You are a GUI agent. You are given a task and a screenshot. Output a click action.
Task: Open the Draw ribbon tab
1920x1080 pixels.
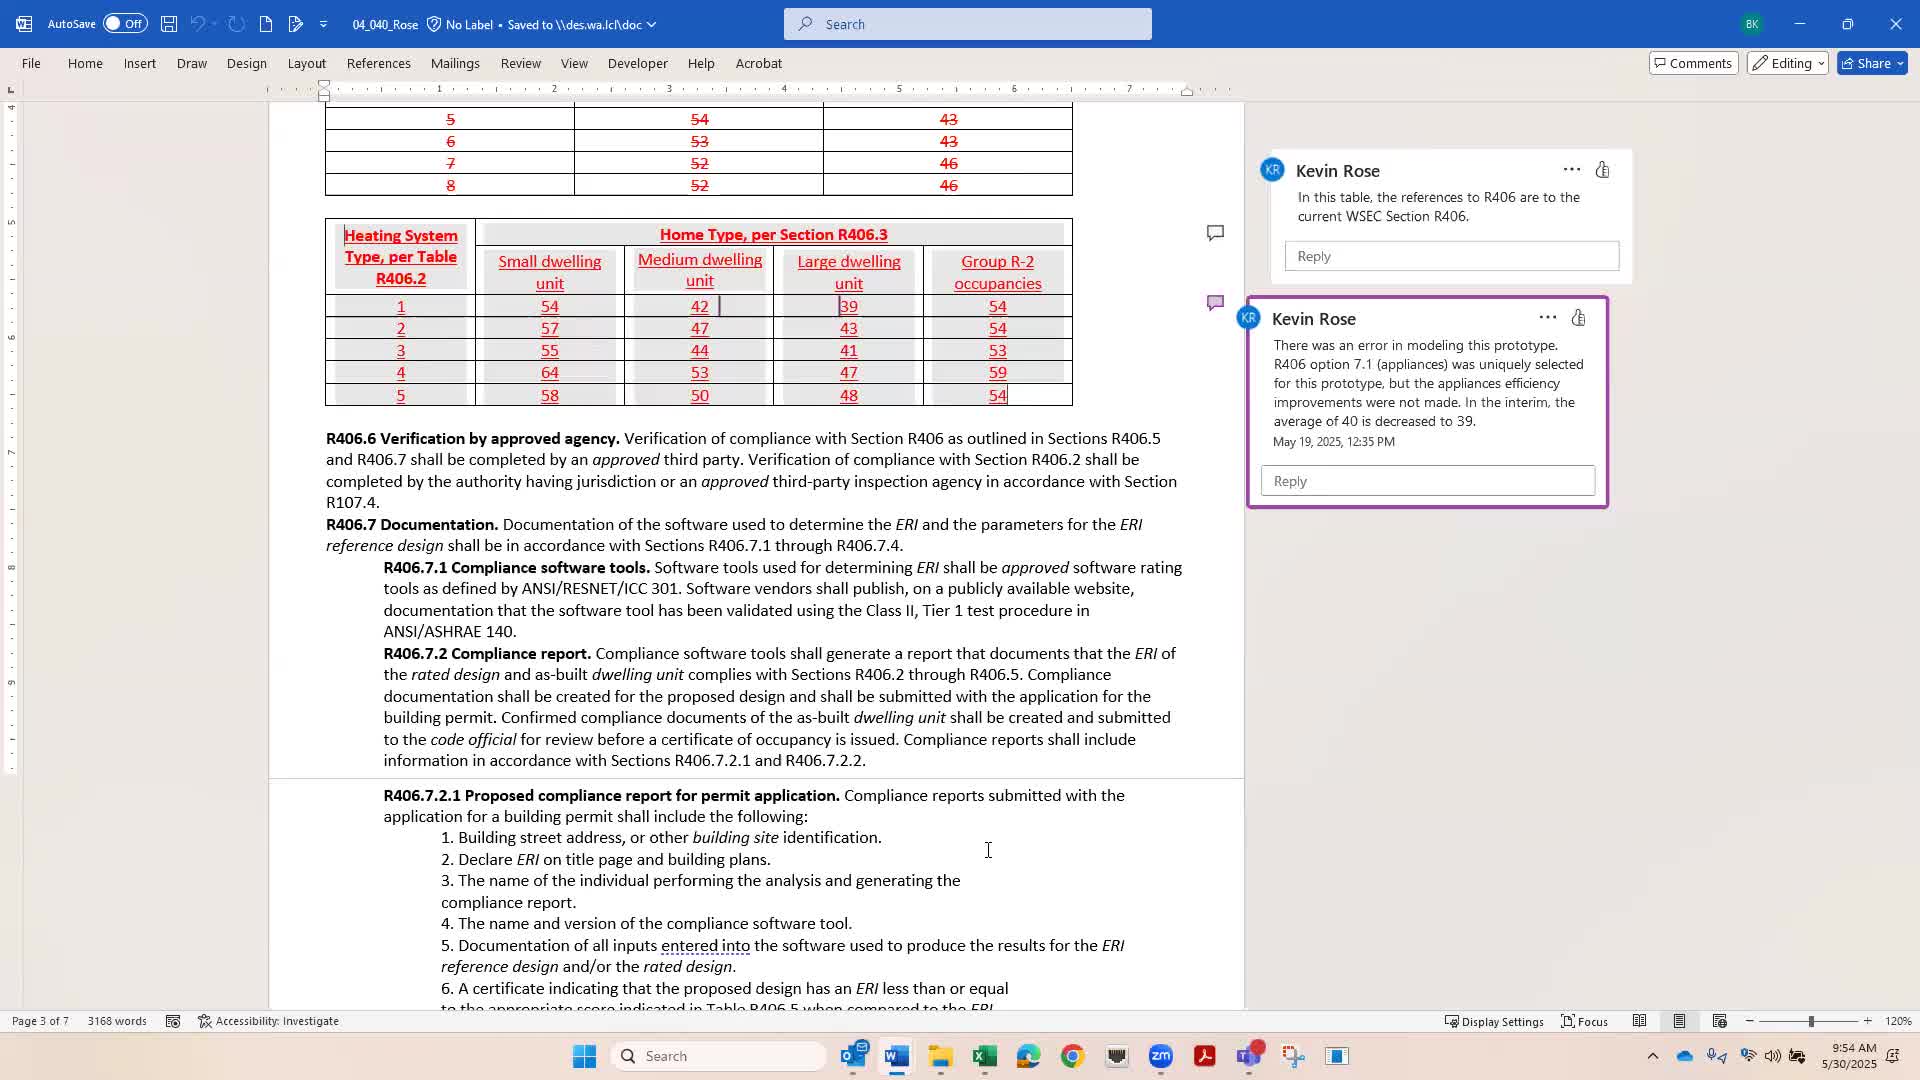(x=192, y=63)
